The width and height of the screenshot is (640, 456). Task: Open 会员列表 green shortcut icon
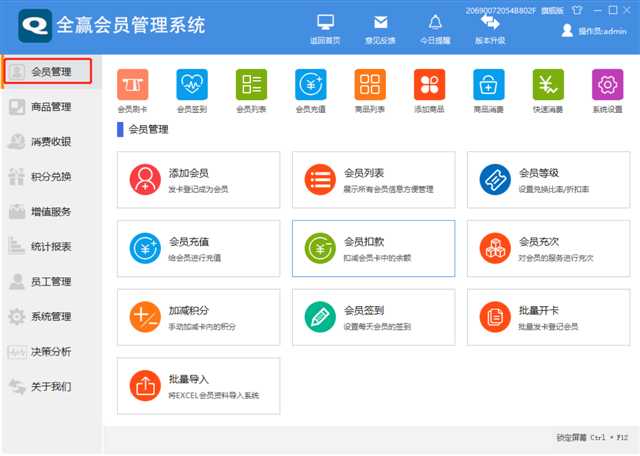[251, 85]
